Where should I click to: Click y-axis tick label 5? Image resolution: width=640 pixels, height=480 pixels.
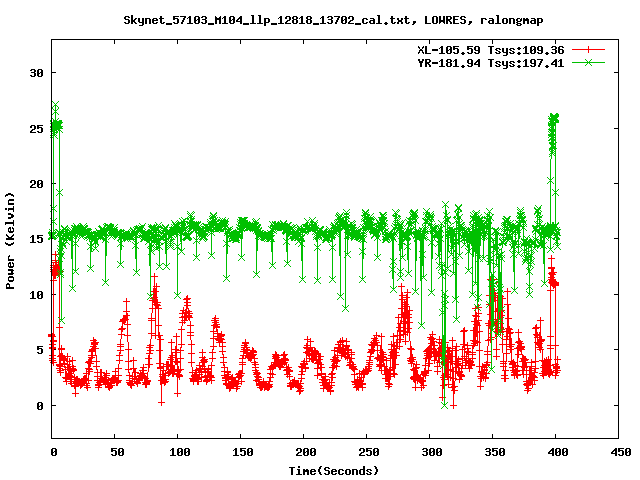(40, 350)
